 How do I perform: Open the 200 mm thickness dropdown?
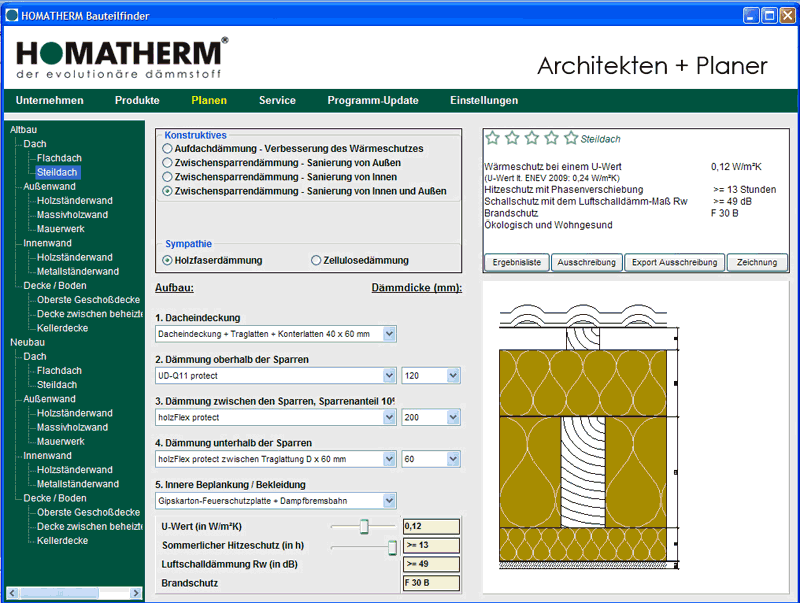453,418
